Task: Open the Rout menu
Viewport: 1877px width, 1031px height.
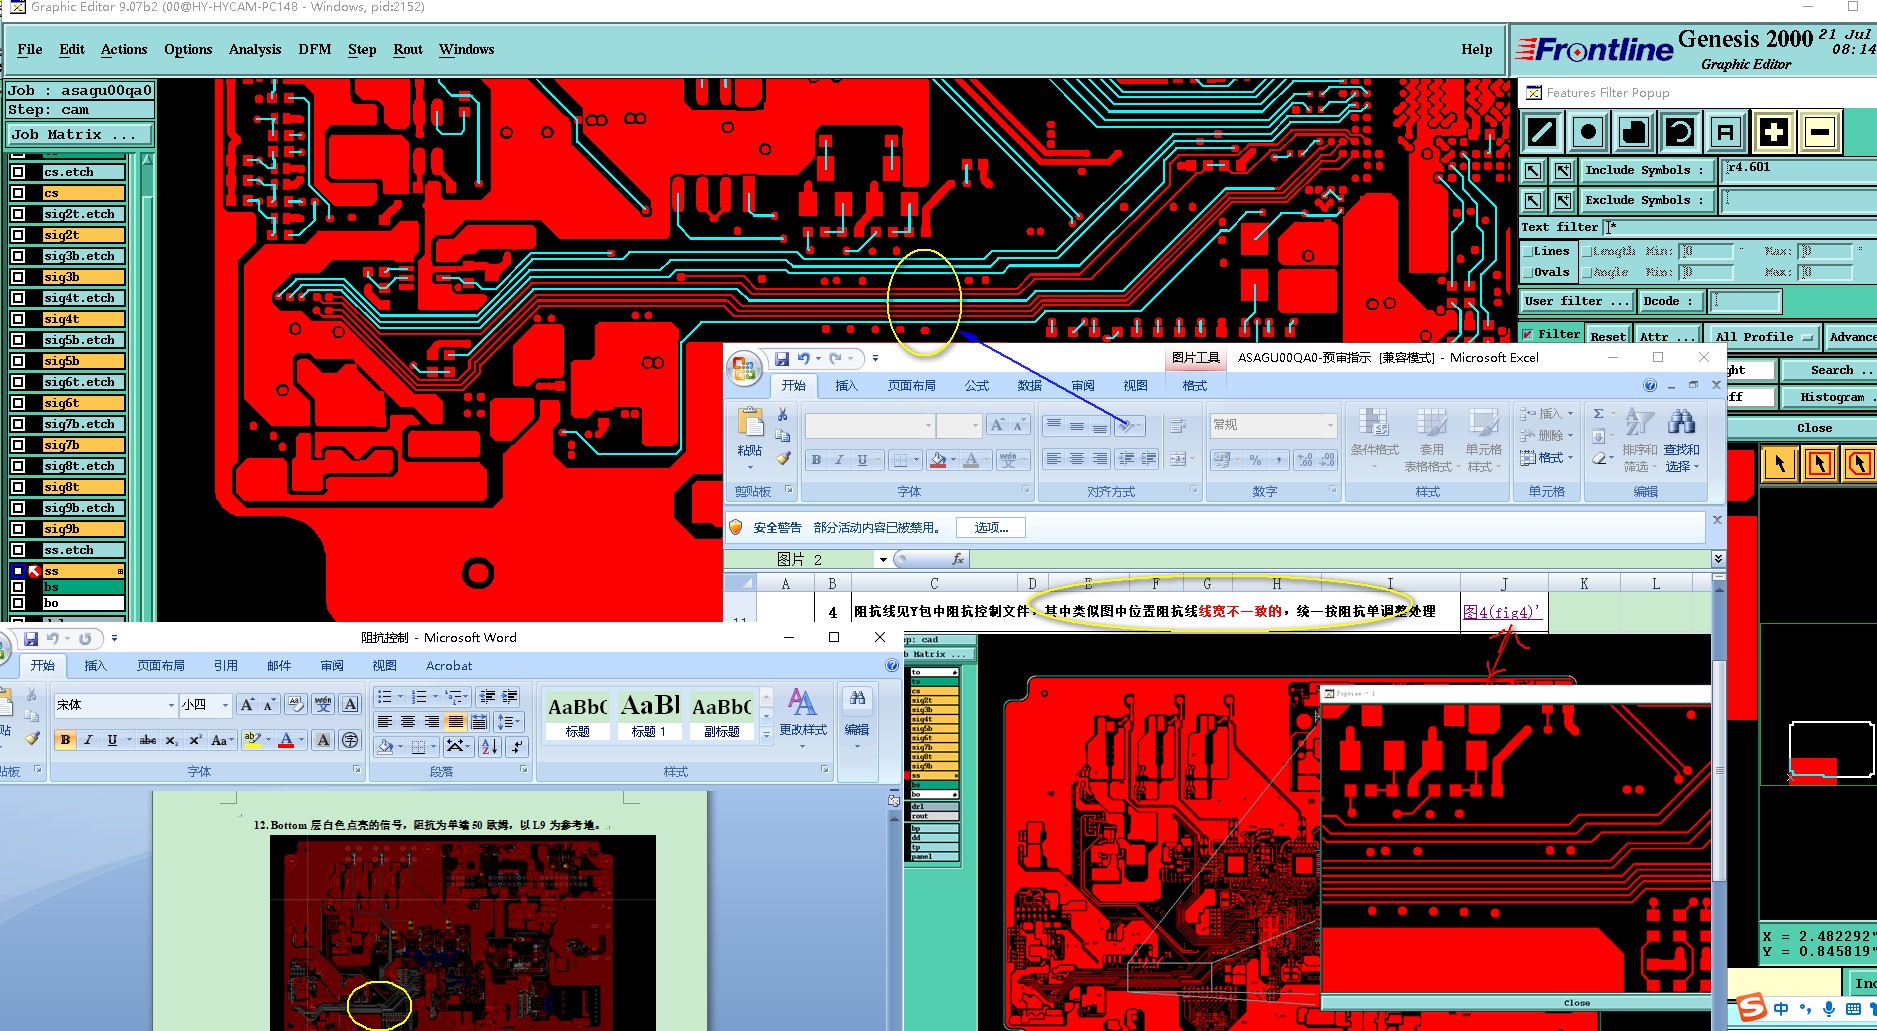Action: coord(408,49)
